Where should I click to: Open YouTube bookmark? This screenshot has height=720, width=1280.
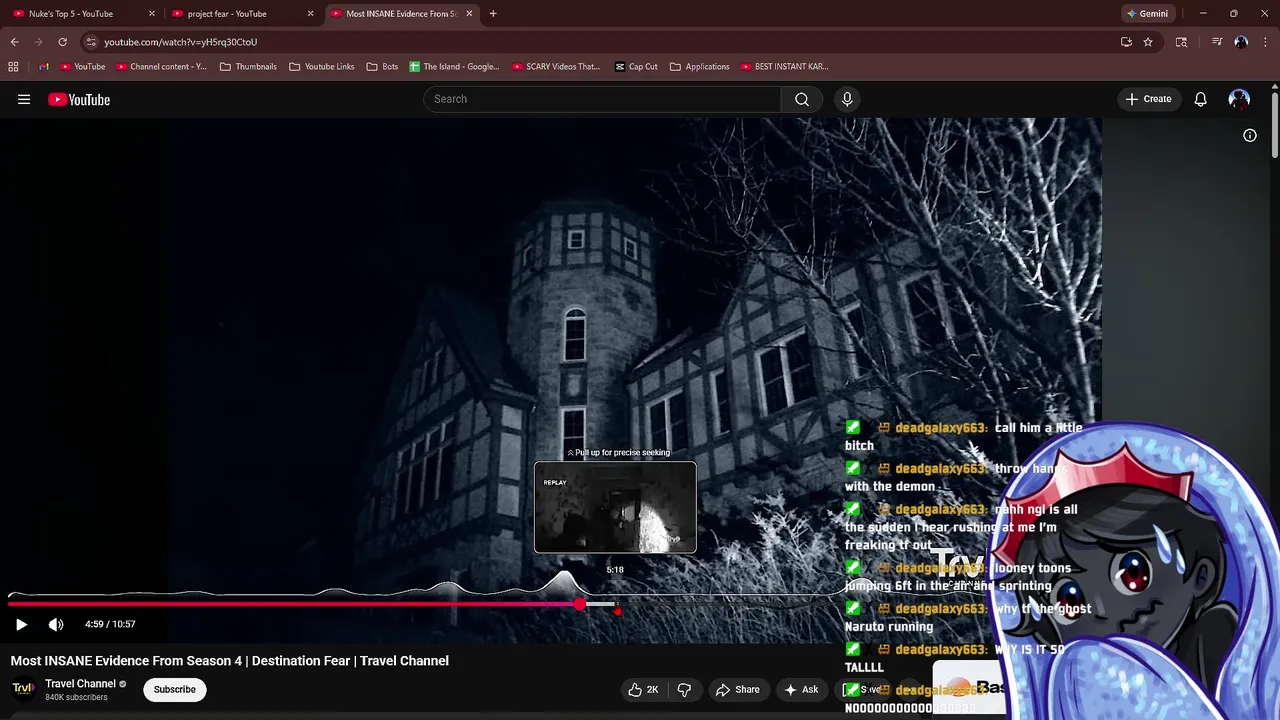tap(82, 67)
